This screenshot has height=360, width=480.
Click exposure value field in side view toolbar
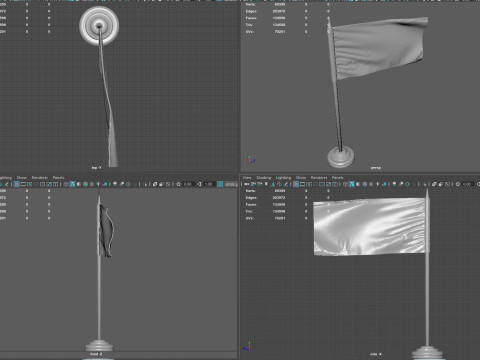467,184
